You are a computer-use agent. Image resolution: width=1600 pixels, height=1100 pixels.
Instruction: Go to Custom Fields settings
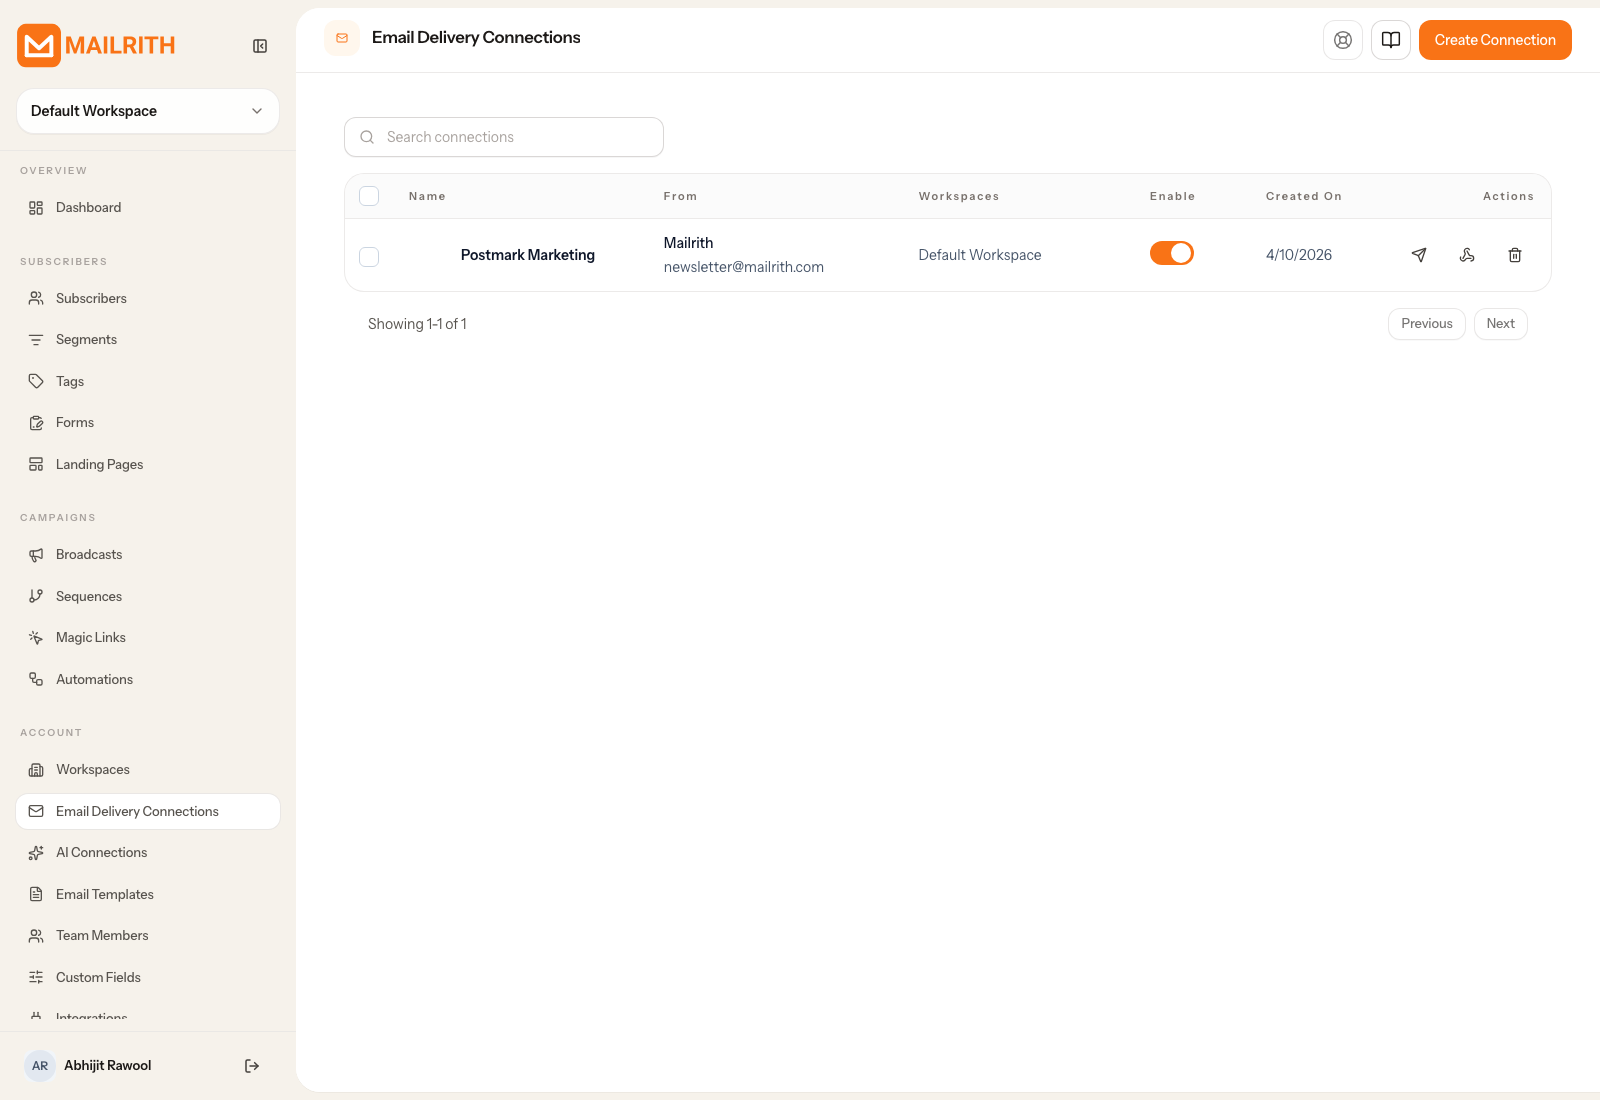pos(148,977)
